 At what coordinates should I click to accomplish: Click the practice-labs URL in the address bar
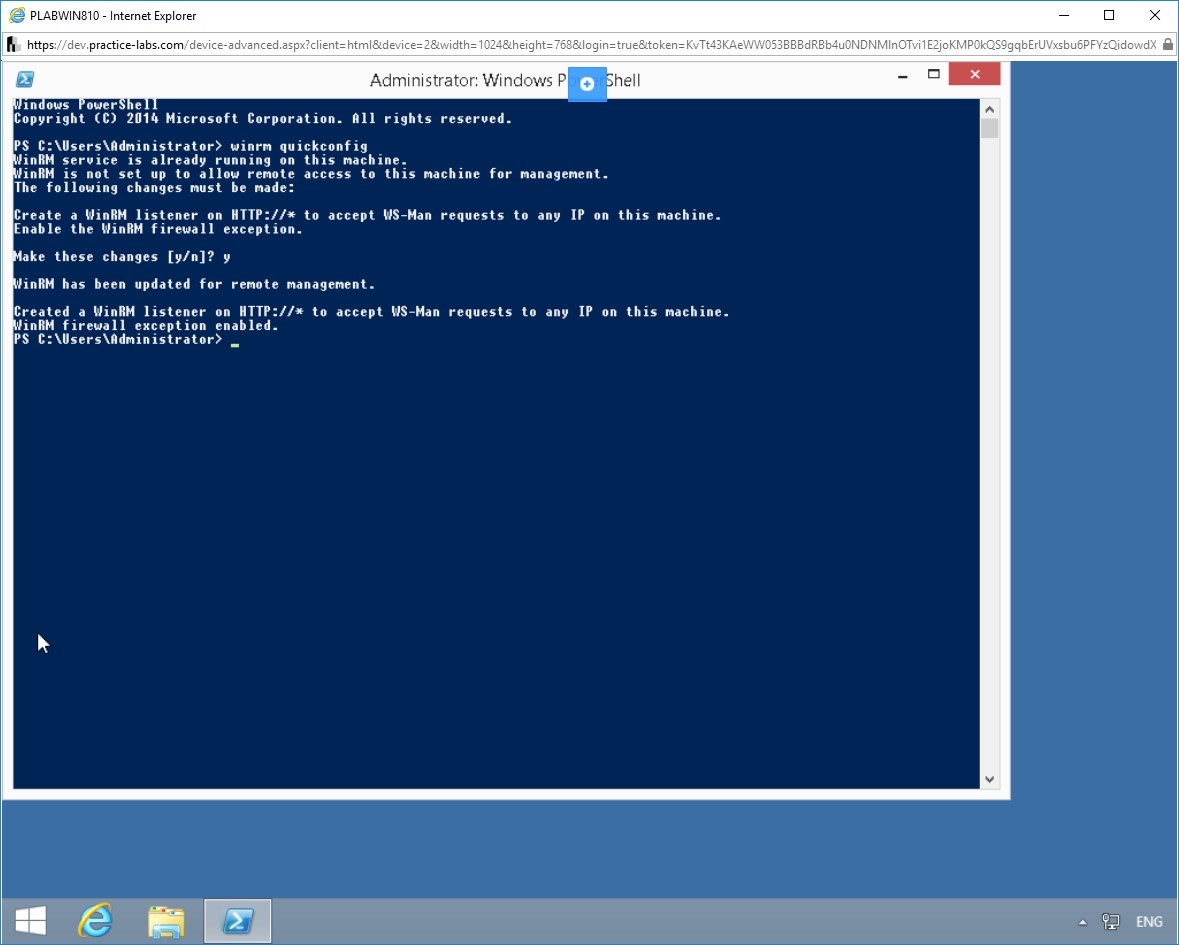pyautogui.click(x=591, y=45)
